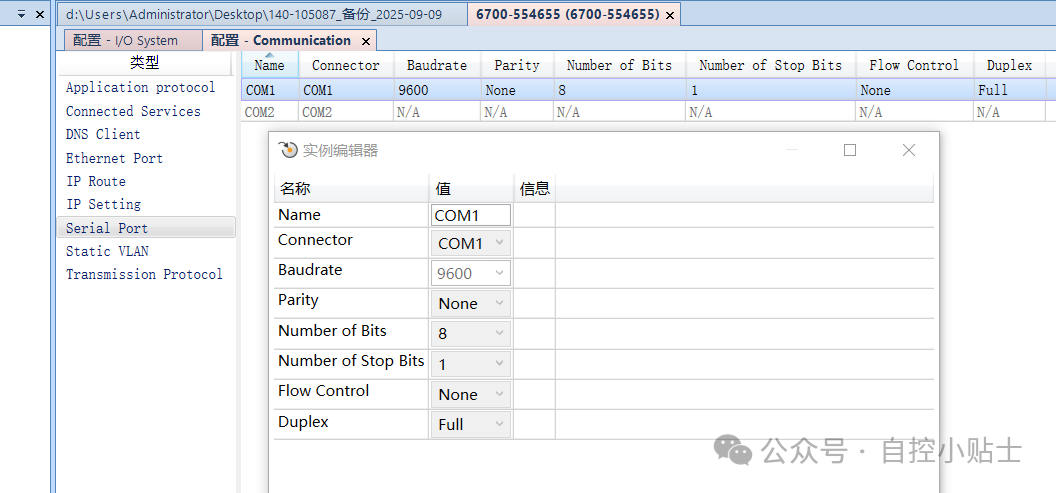Select Ethernet Port type
The height and width of the screenshot is (493, 1056).
114,158
